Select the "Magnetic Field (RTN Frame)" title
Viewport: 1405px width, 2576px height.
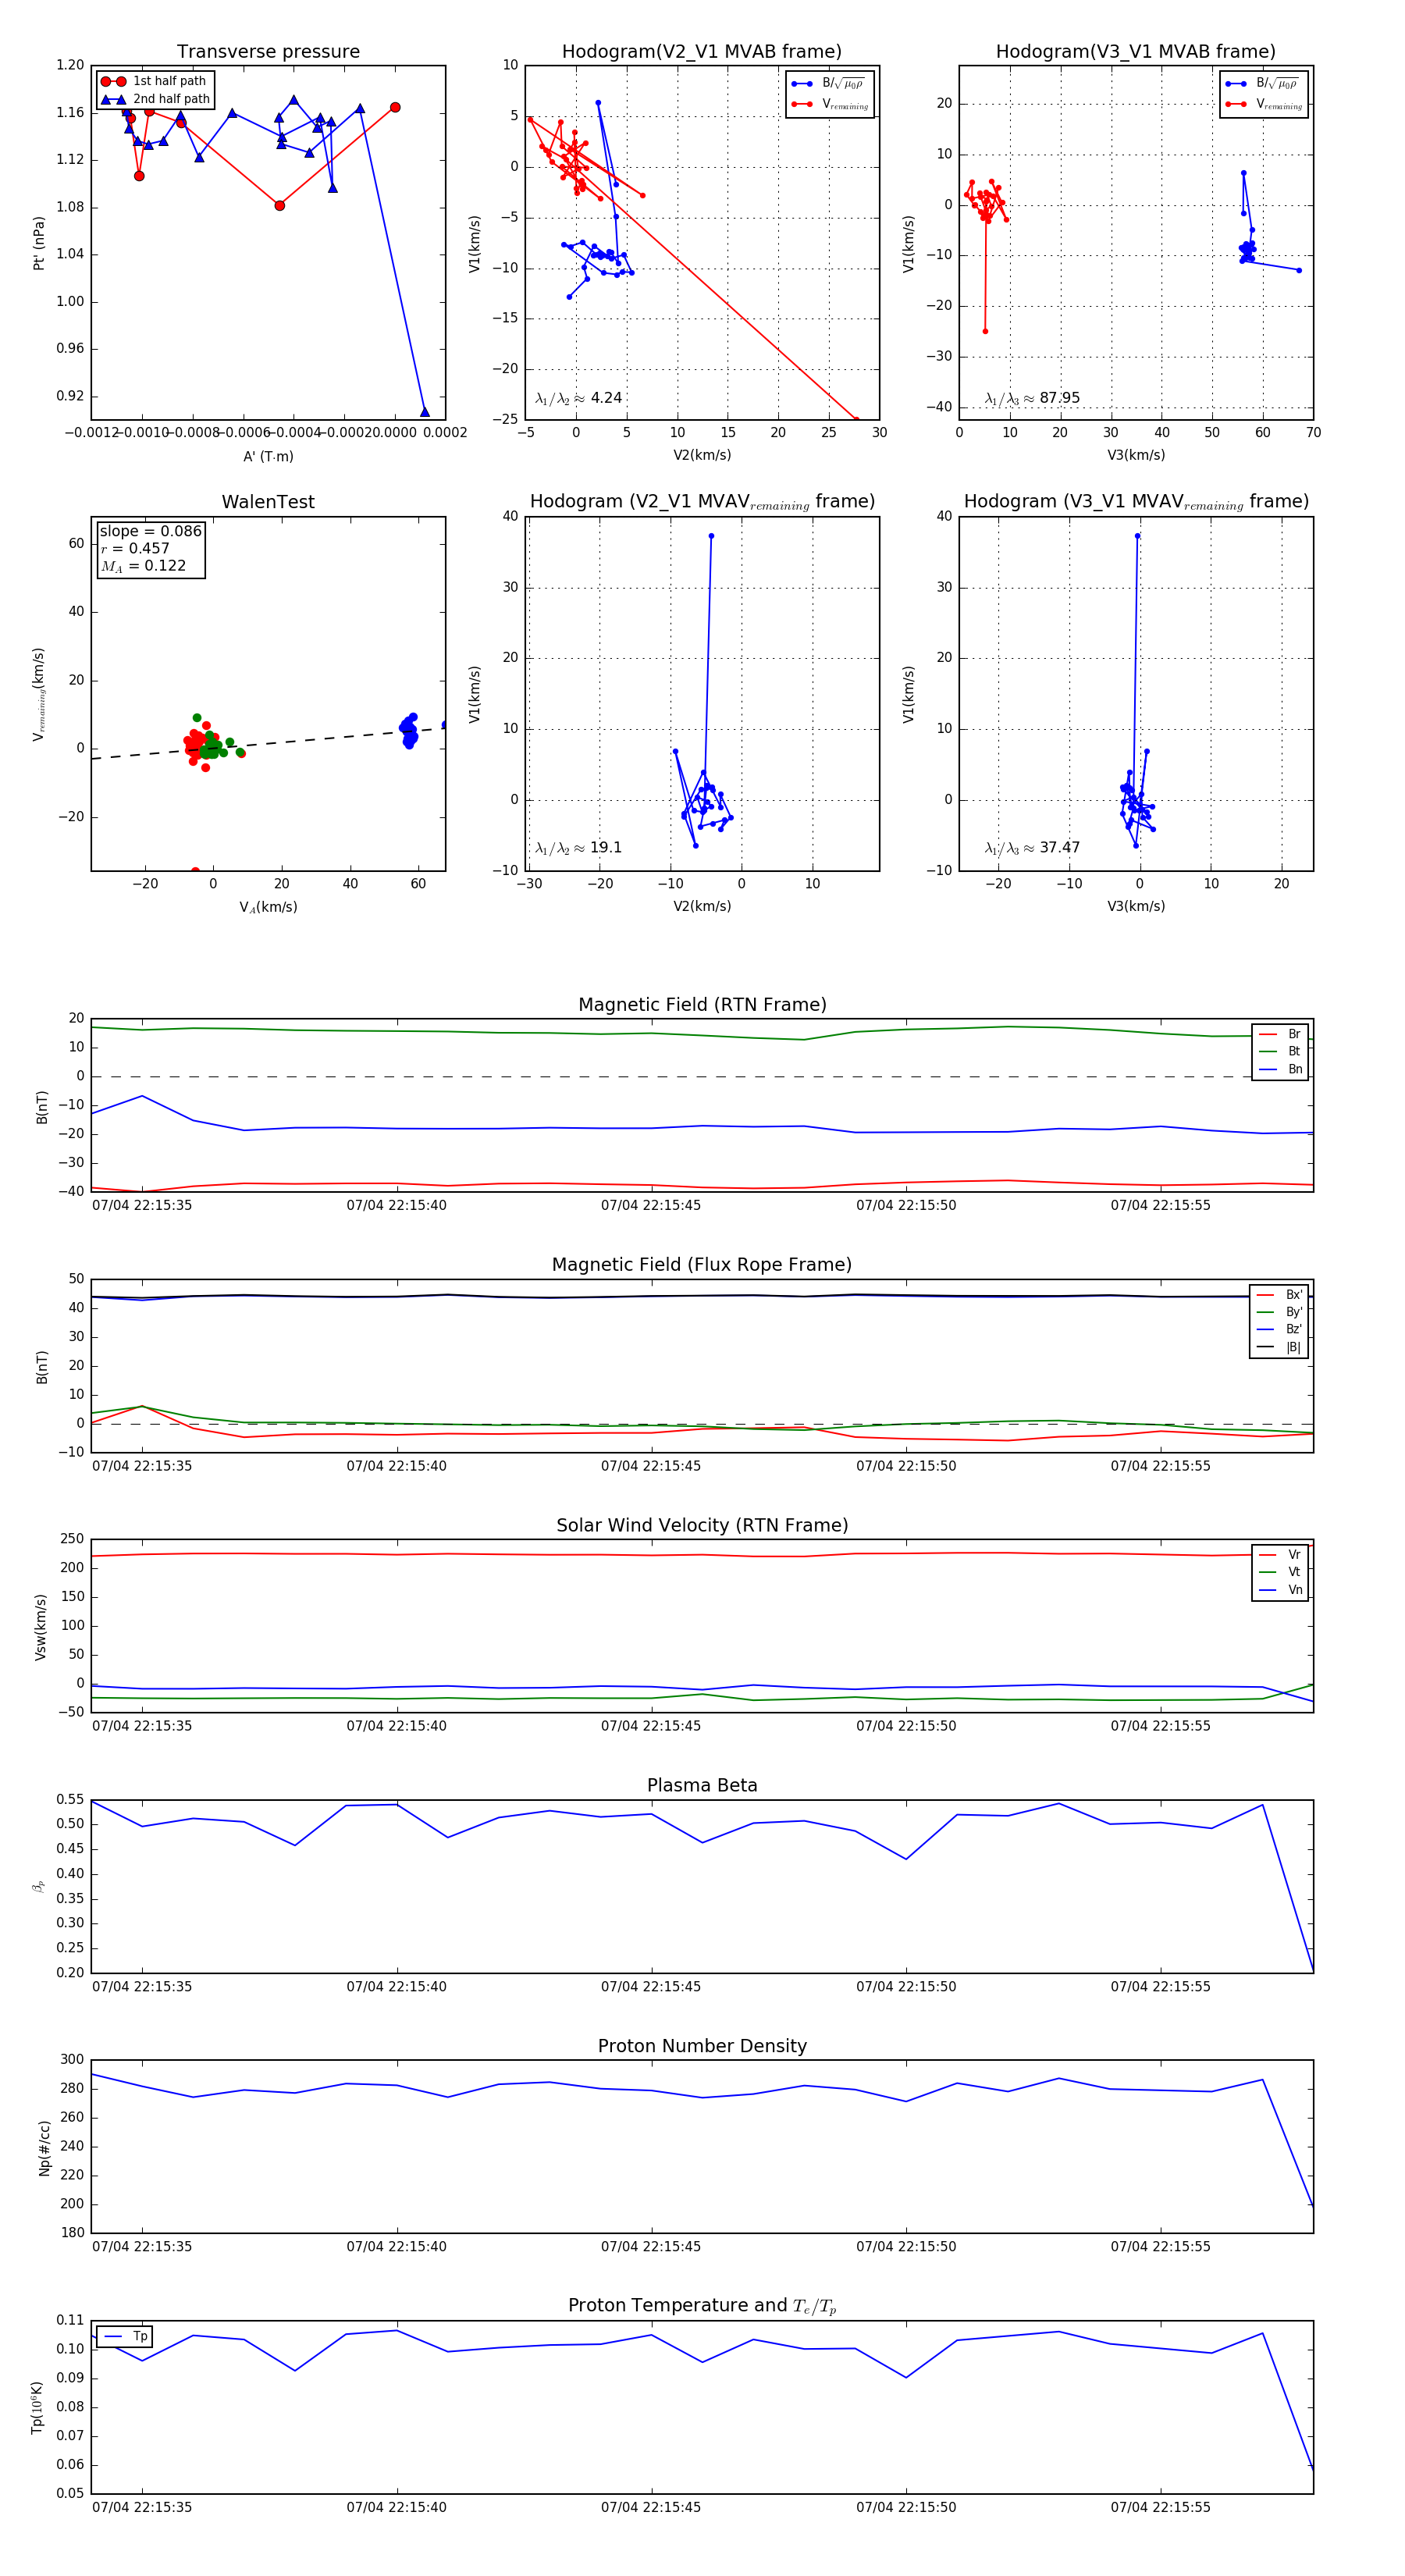702,1005
